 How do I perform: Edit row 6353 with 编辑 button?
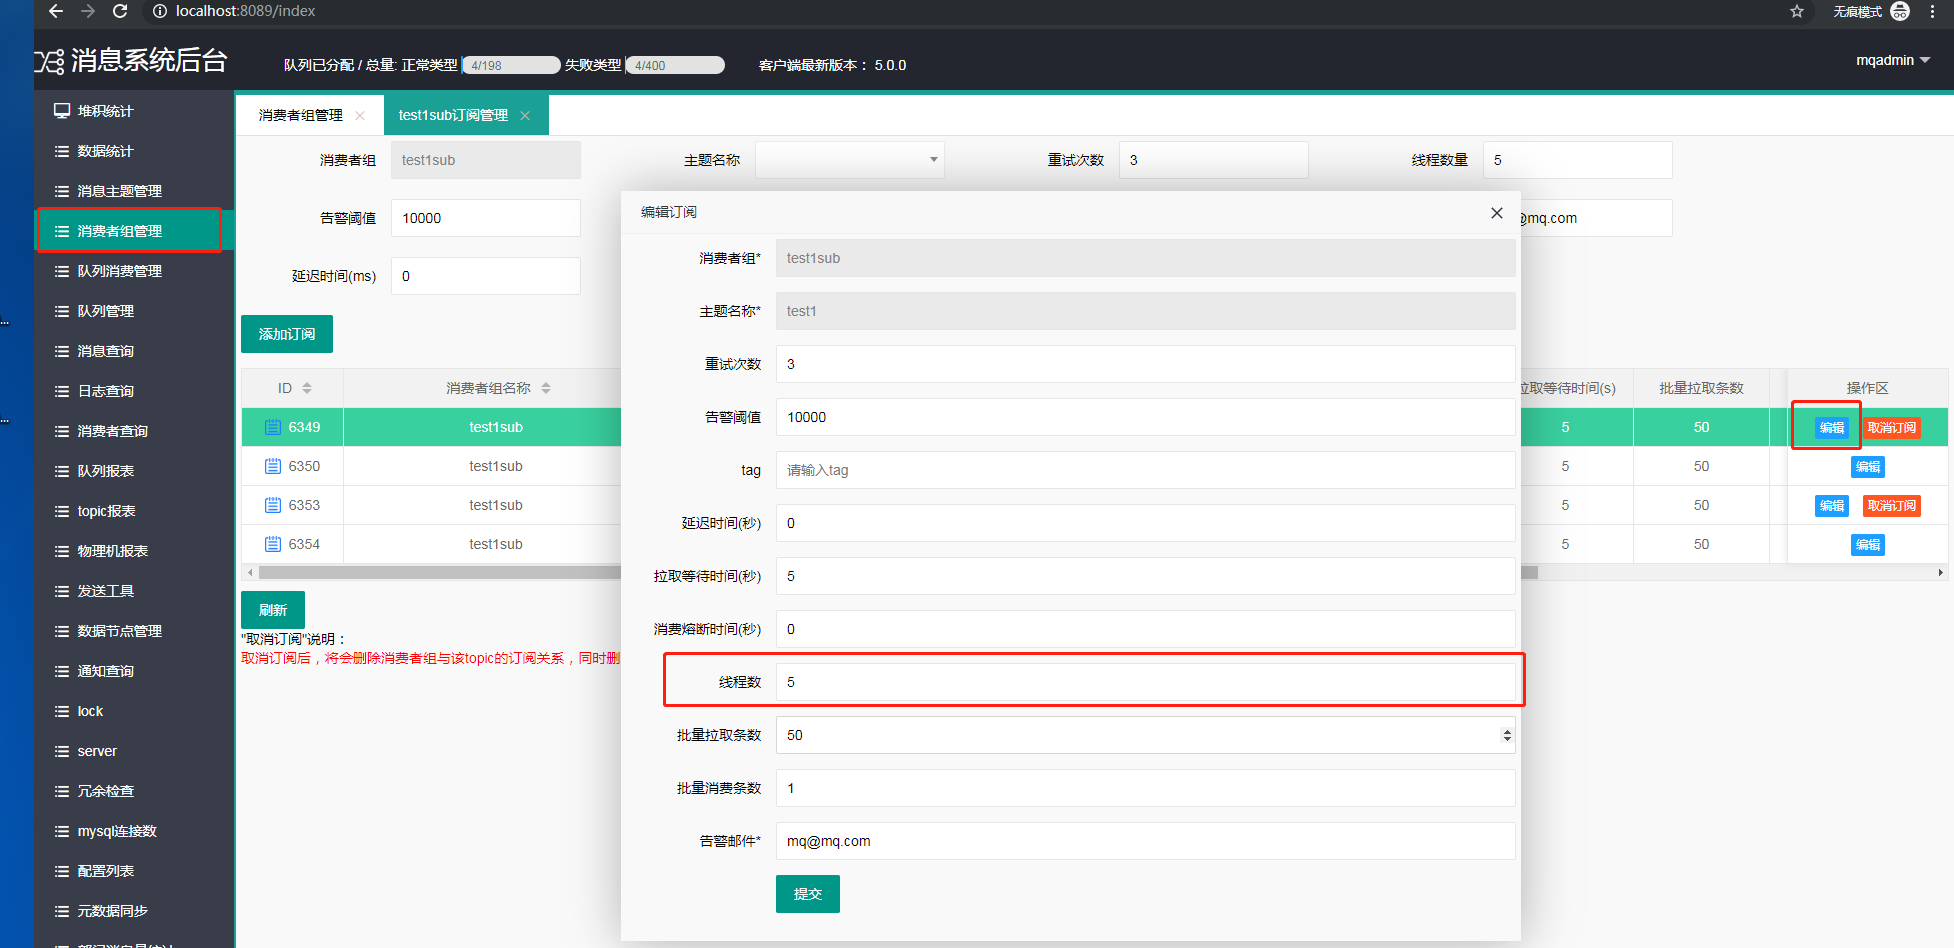point(1832,506)
